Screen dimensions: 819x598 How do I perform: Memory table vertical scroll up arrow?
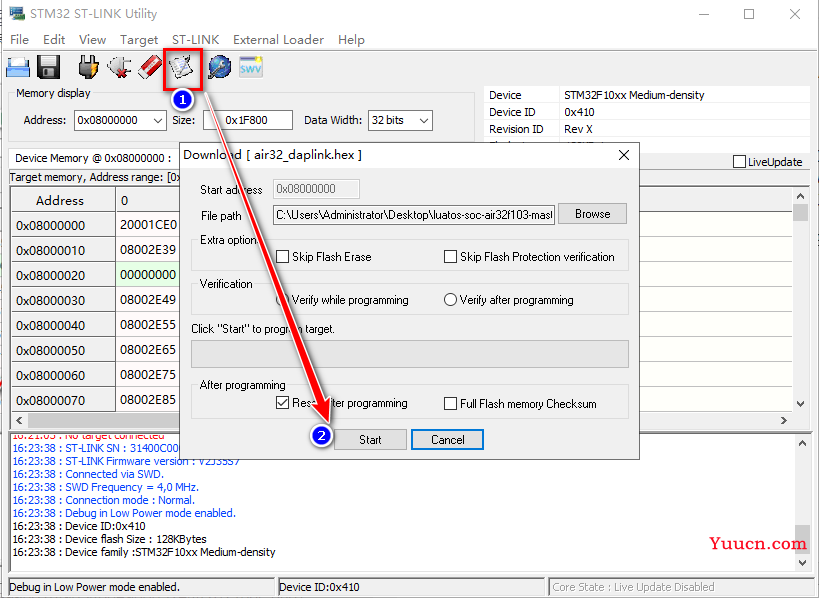click(800, 196)
